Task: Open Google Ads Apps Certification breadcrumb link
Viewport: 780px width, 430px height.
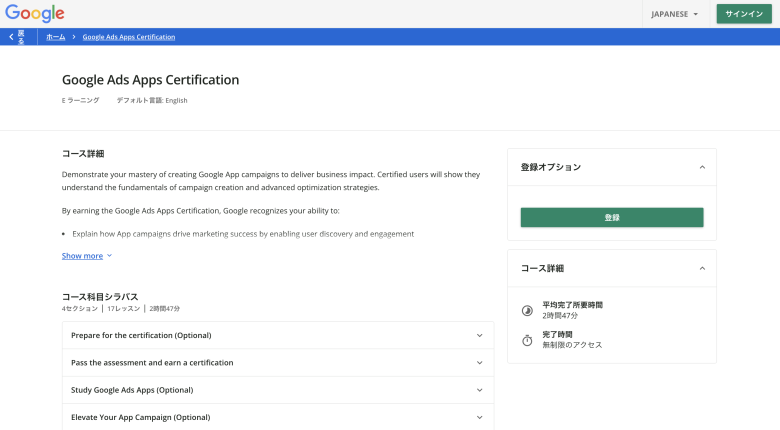Action: point(128,37)
